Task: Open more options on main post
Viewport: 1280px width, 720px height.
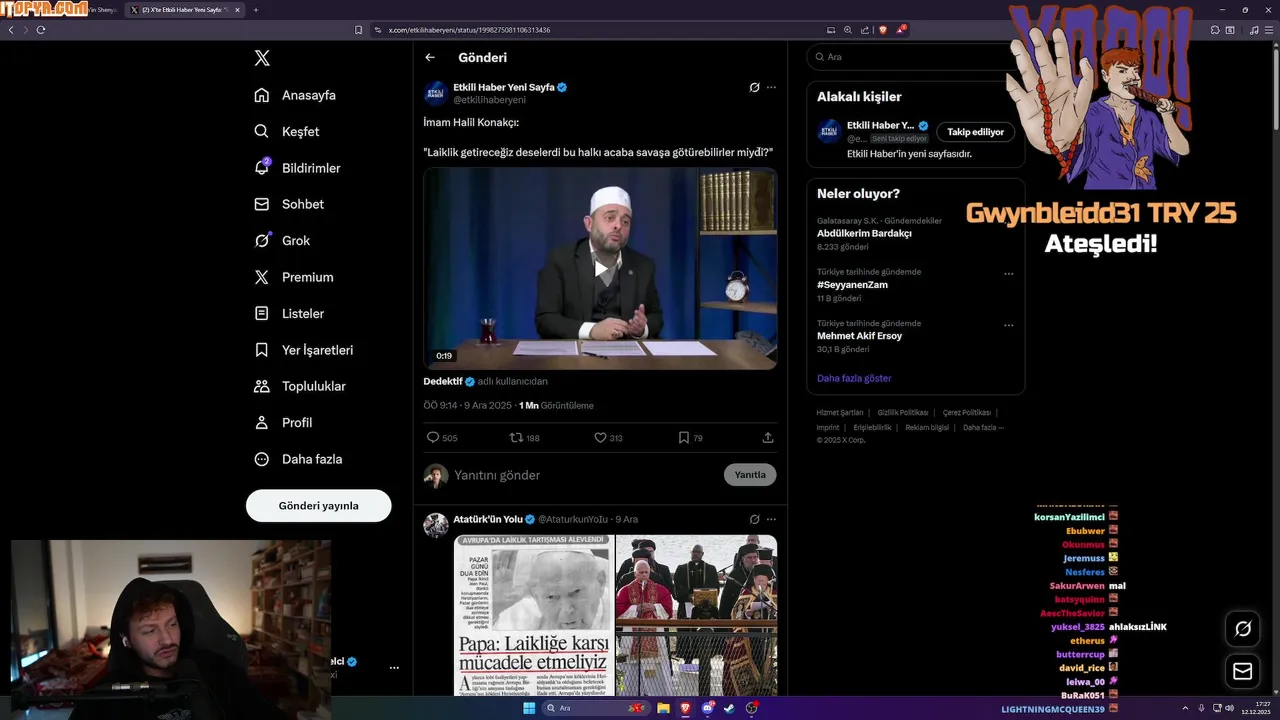Action: pos(771,87)
